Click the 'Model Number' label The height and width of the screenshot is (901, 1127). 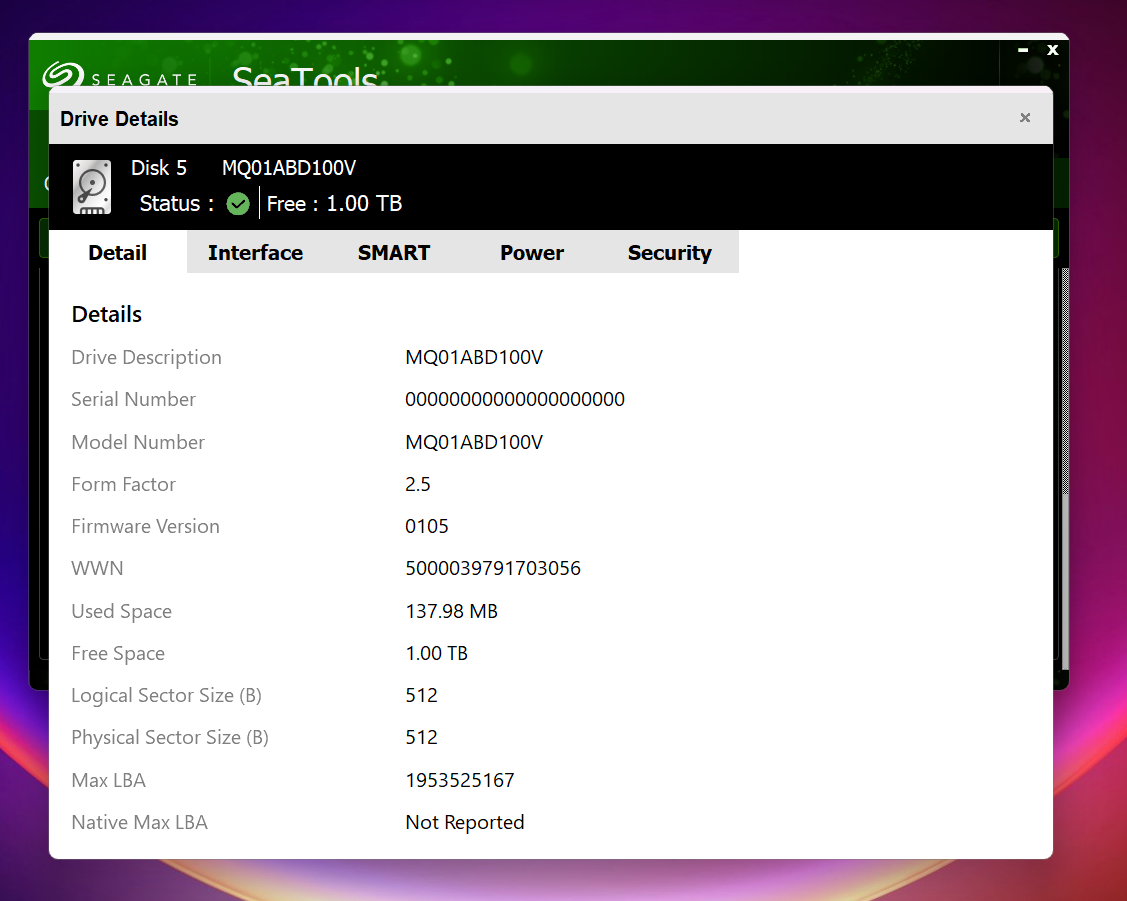click(138, 442)
